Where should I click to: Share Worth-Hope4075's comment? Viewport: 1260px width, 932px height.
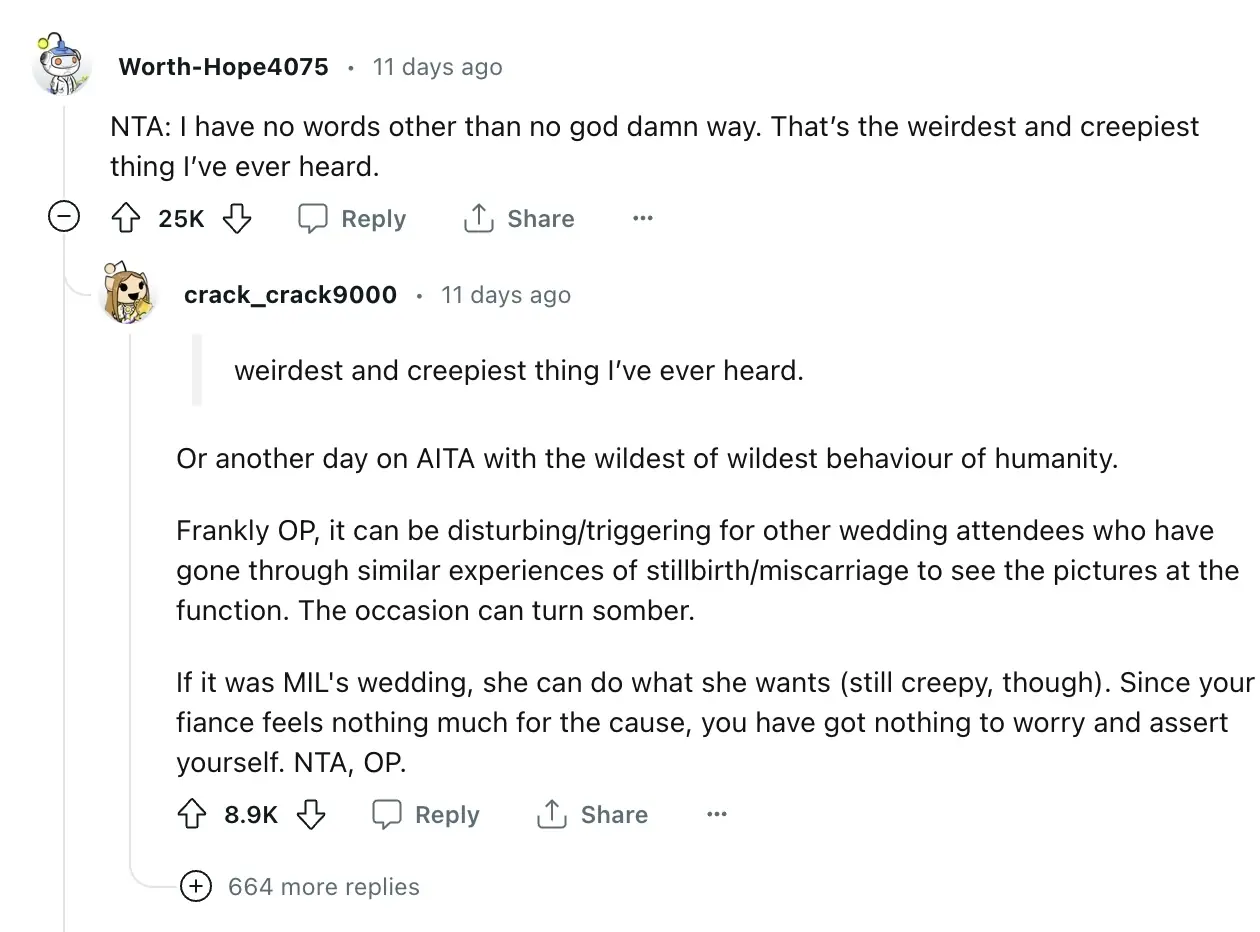(x=519, y=218)
